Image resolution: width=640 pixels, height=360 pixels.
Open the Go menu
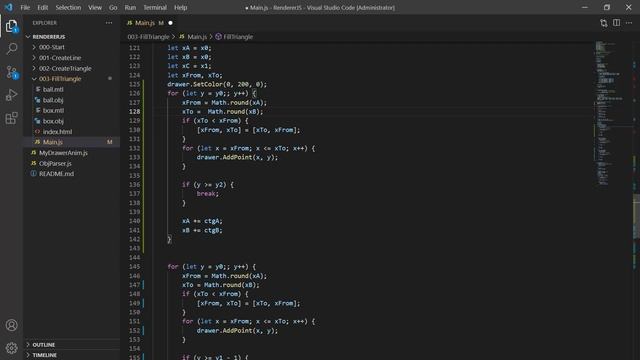(x=113, y=7)
